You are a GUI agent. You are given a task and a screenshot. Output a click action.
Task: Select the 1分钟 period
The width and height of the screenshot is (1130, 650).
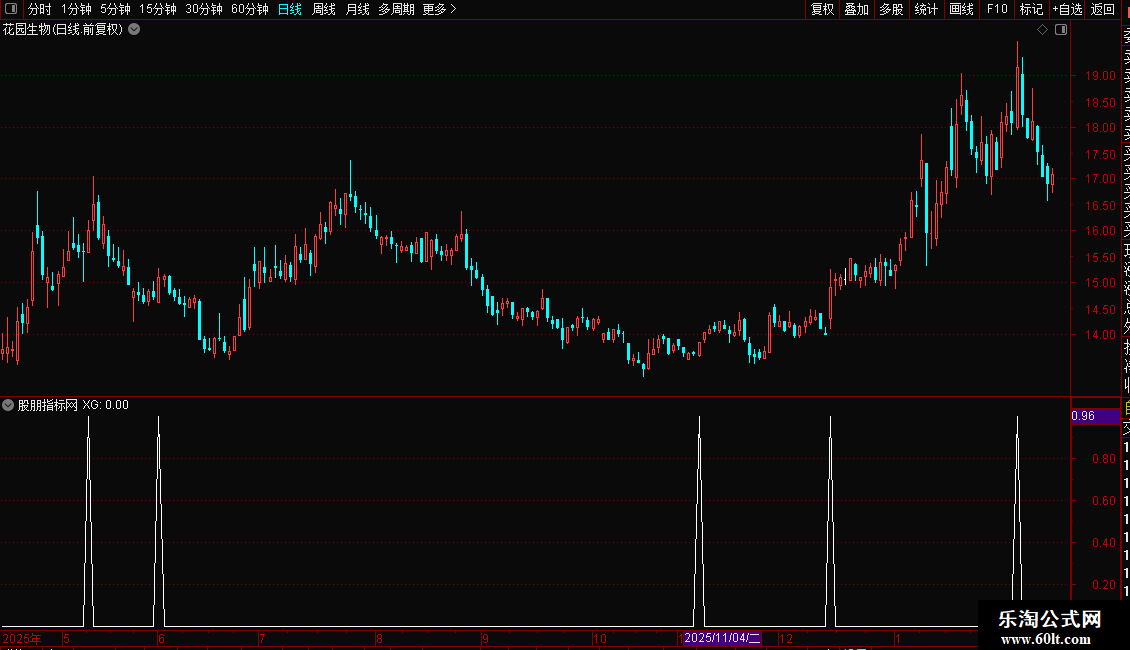click(x=76, y=9)
